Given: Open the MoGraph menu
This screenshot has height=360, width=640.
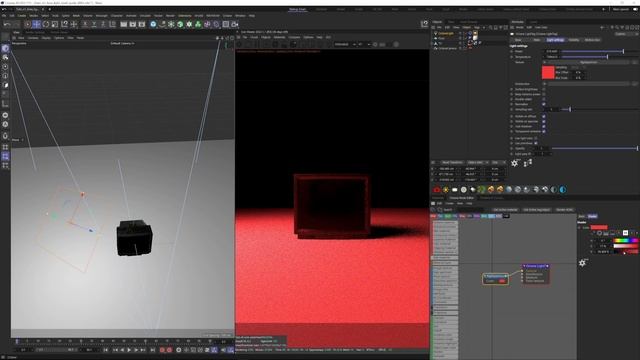Looking at the screenshot, I should pyautogui.click(x=102, y=16).
